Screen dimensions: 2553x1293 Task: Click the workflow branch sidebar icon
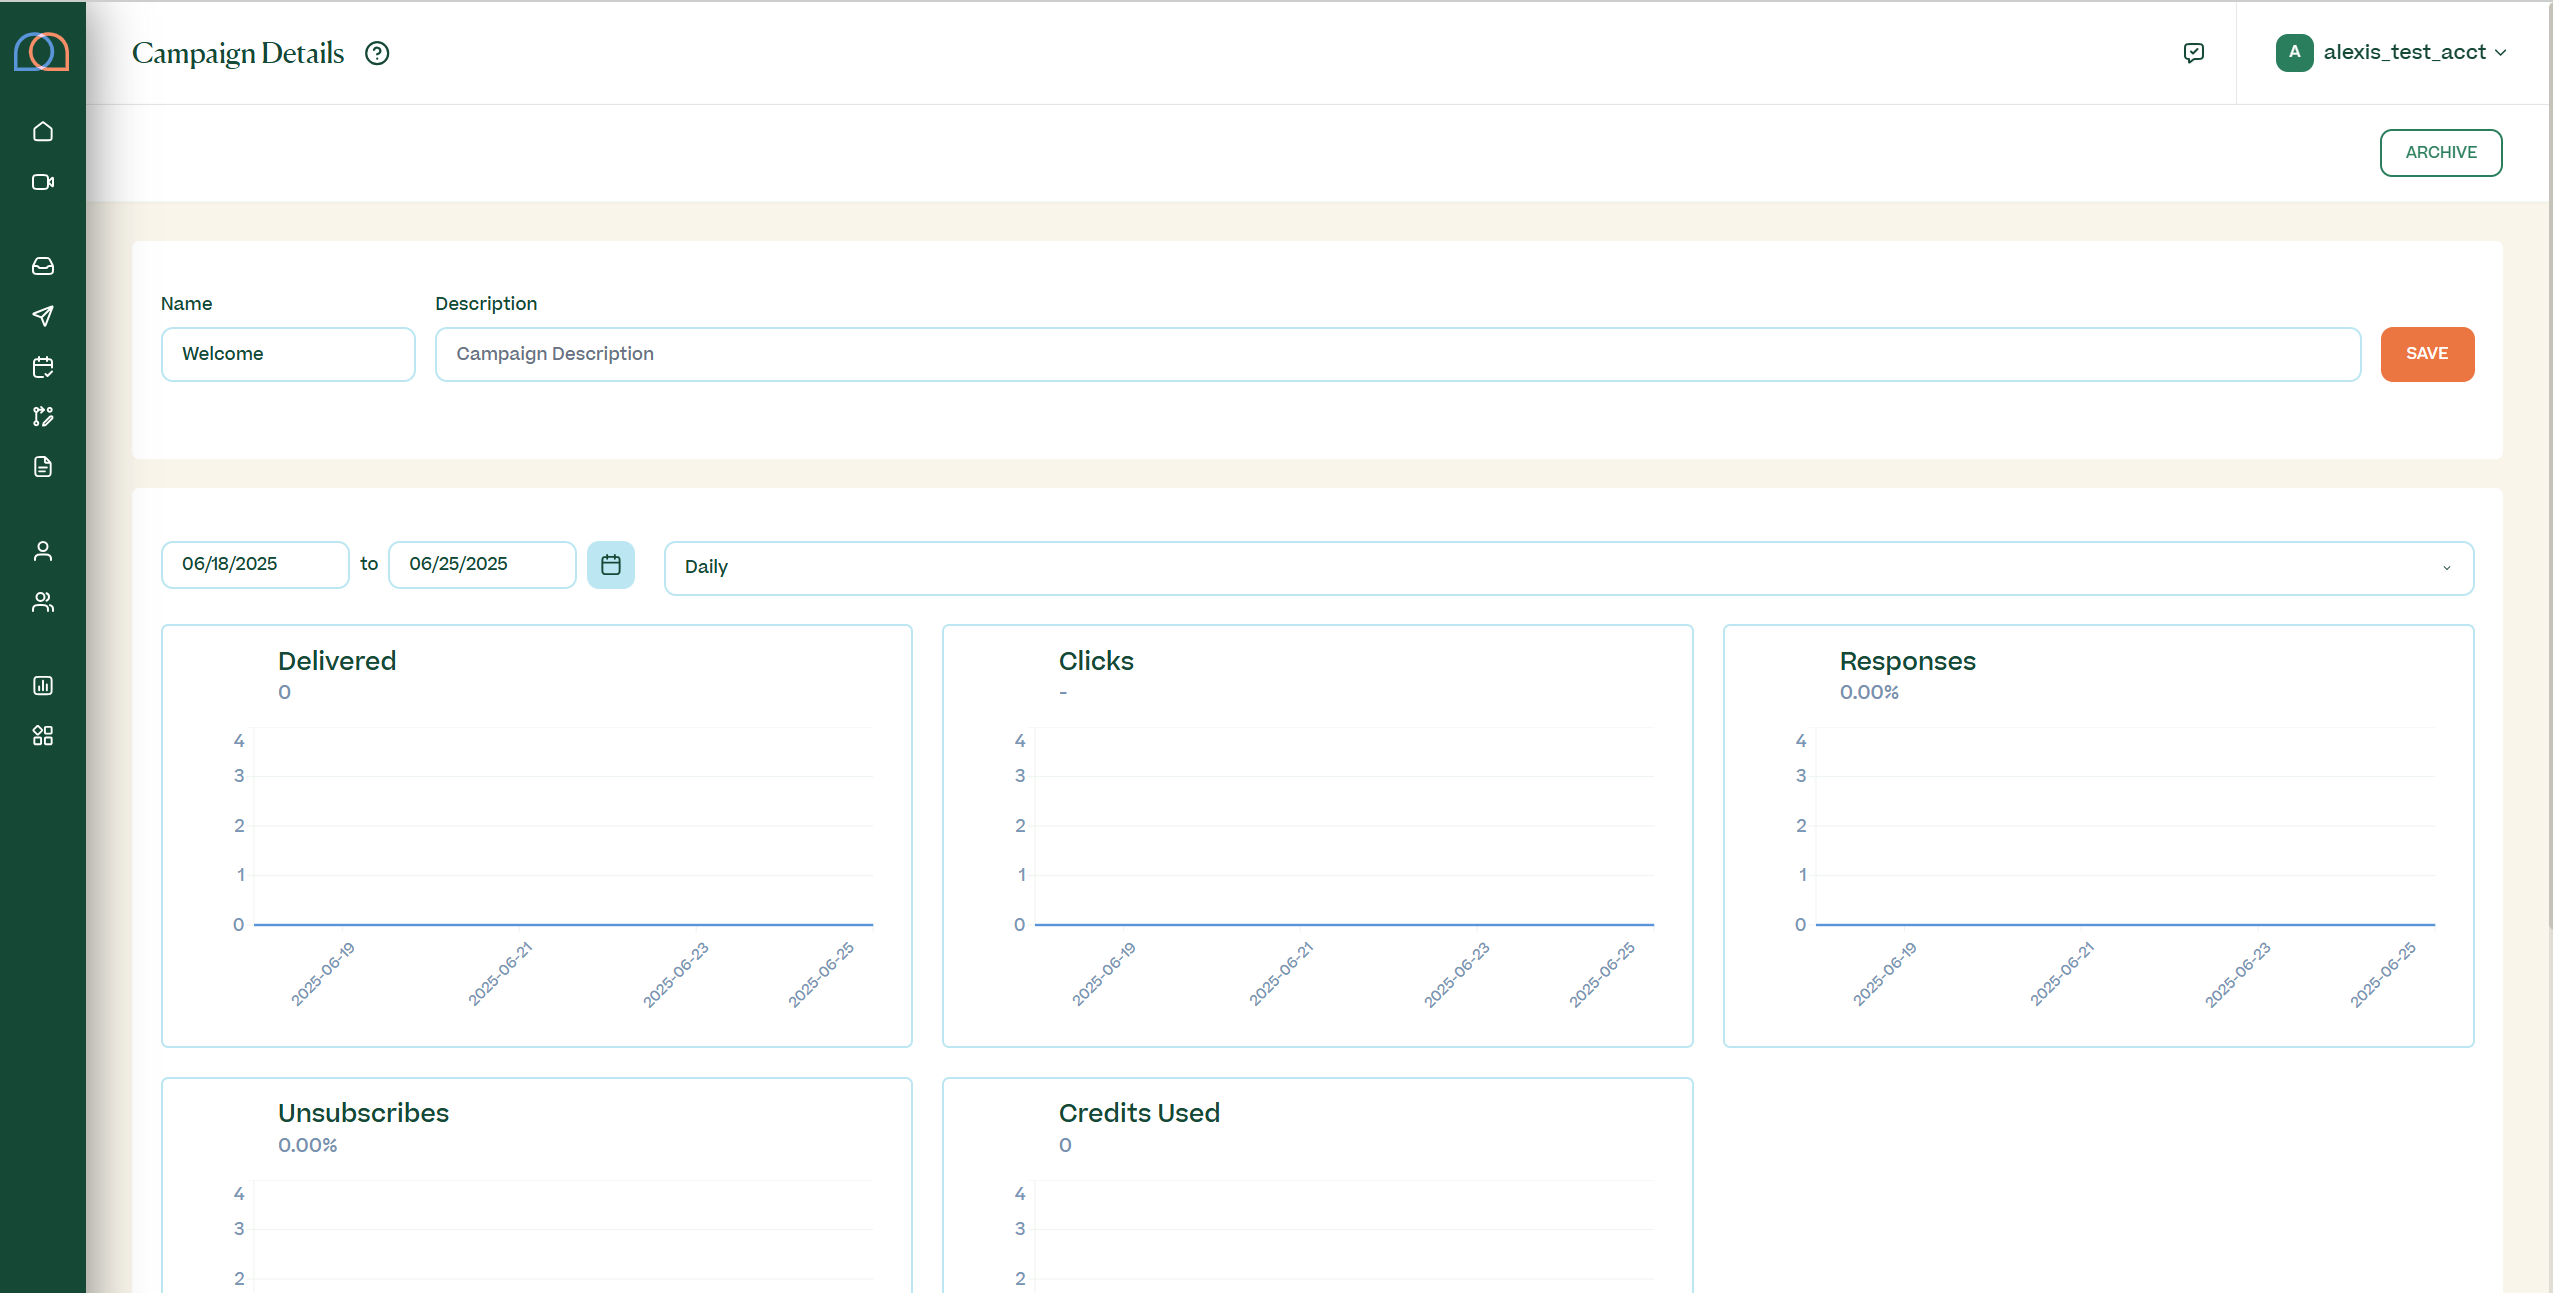pyautogui.click(x=43, y=417)
